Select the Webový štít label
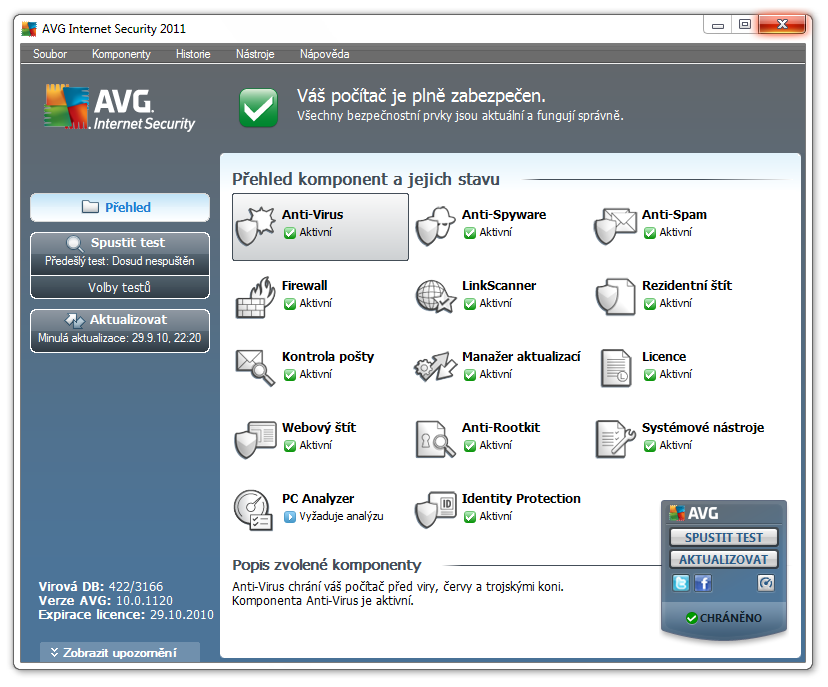 point(319,427)
